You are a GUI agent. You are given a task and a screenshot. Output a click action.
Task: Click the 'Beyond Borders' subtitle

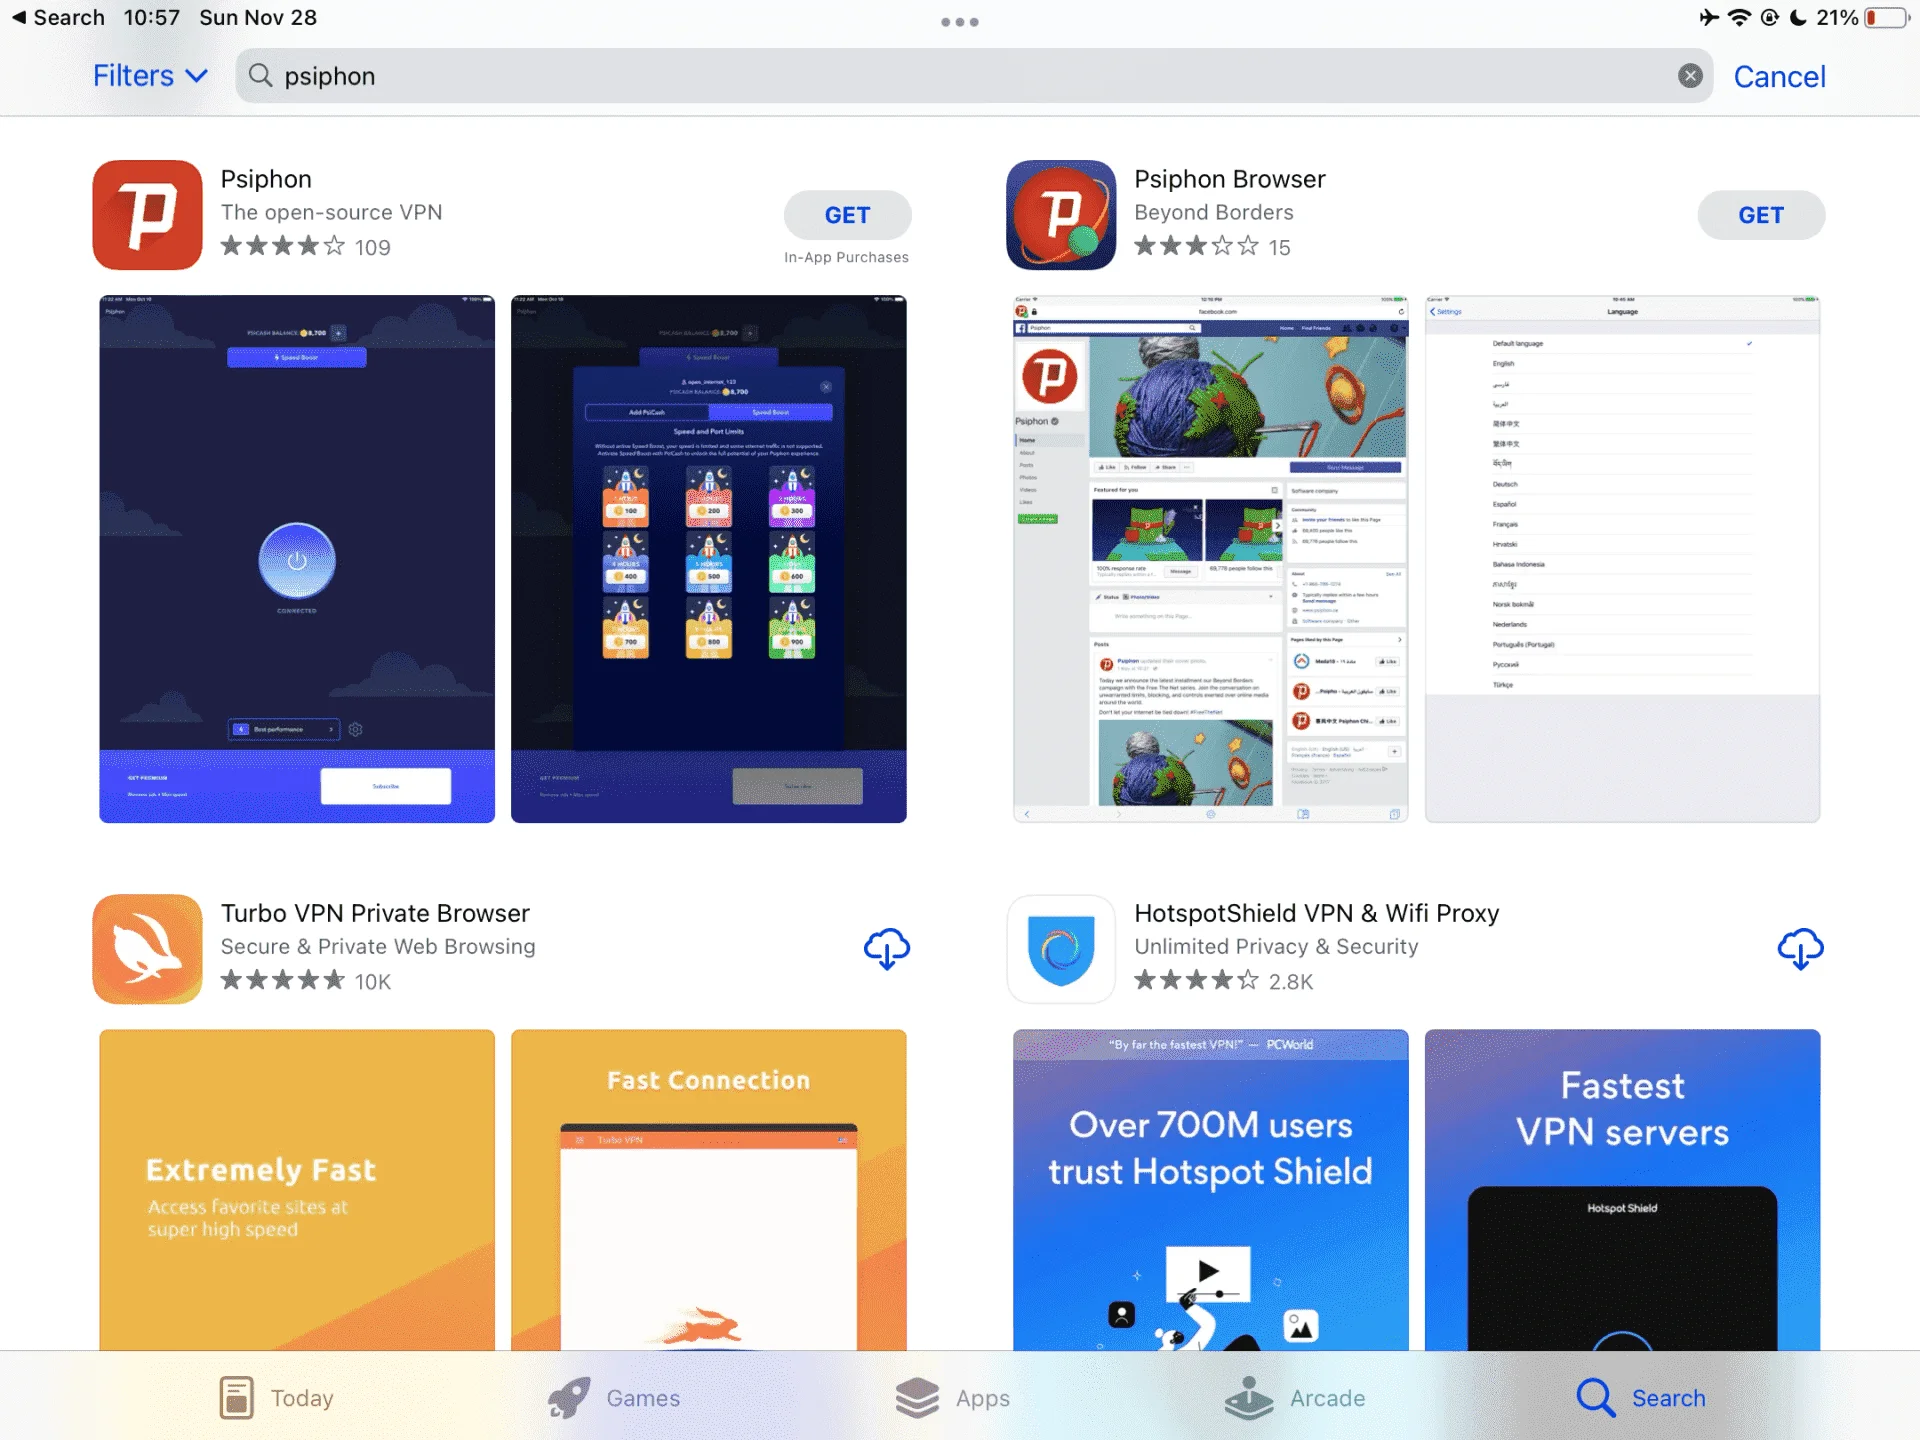(x=1214, y=212)
